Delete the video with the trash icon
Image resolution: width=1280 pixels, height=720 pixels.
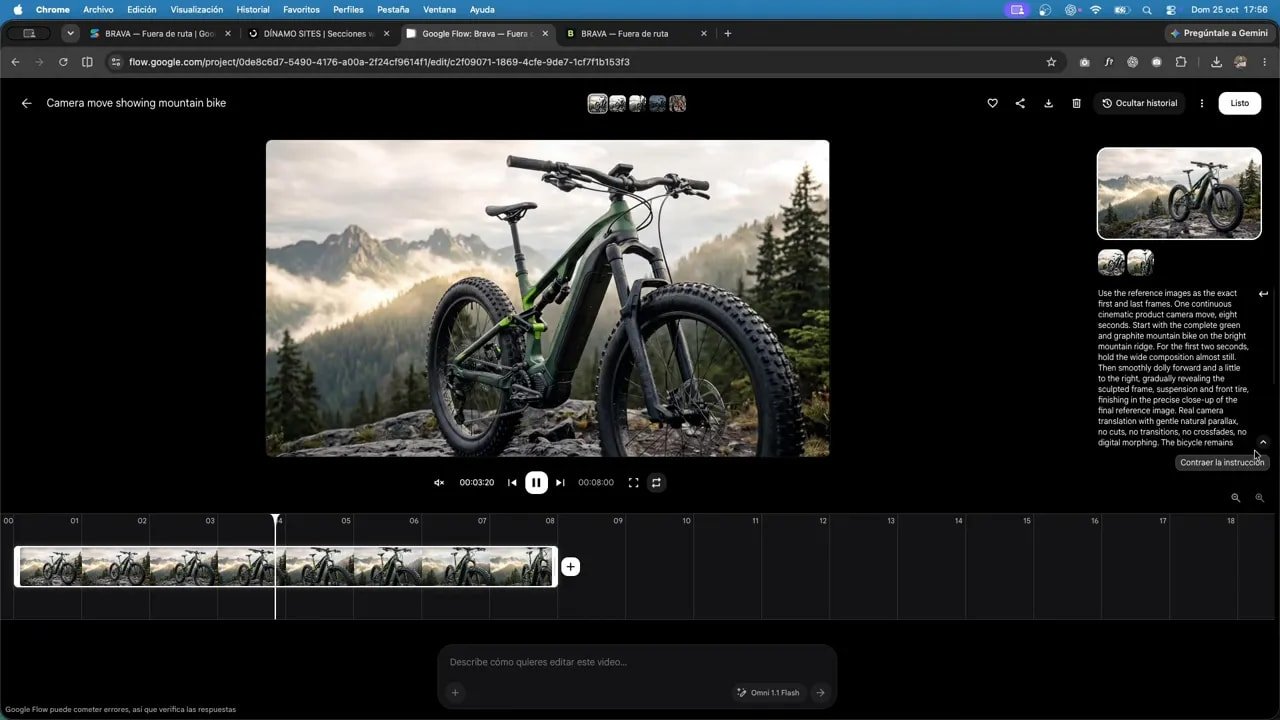point(1076,103)
